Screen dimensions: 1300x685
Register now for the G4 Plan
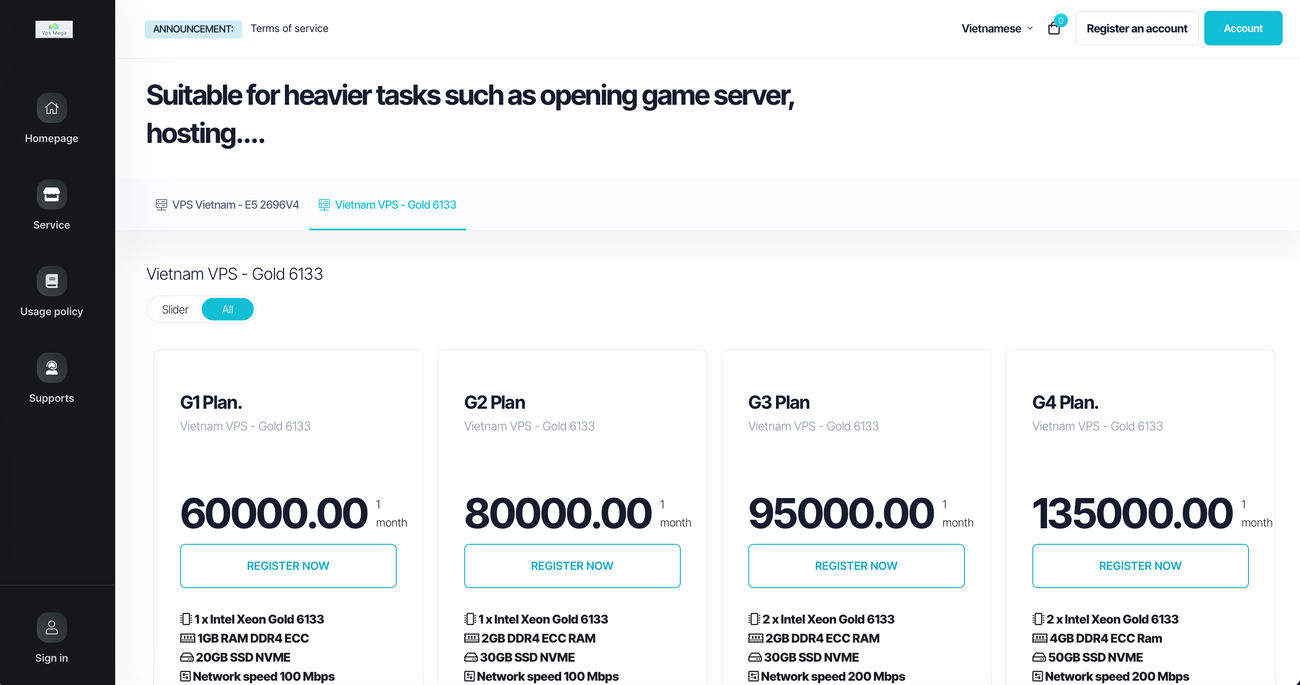pos(1140,566)
